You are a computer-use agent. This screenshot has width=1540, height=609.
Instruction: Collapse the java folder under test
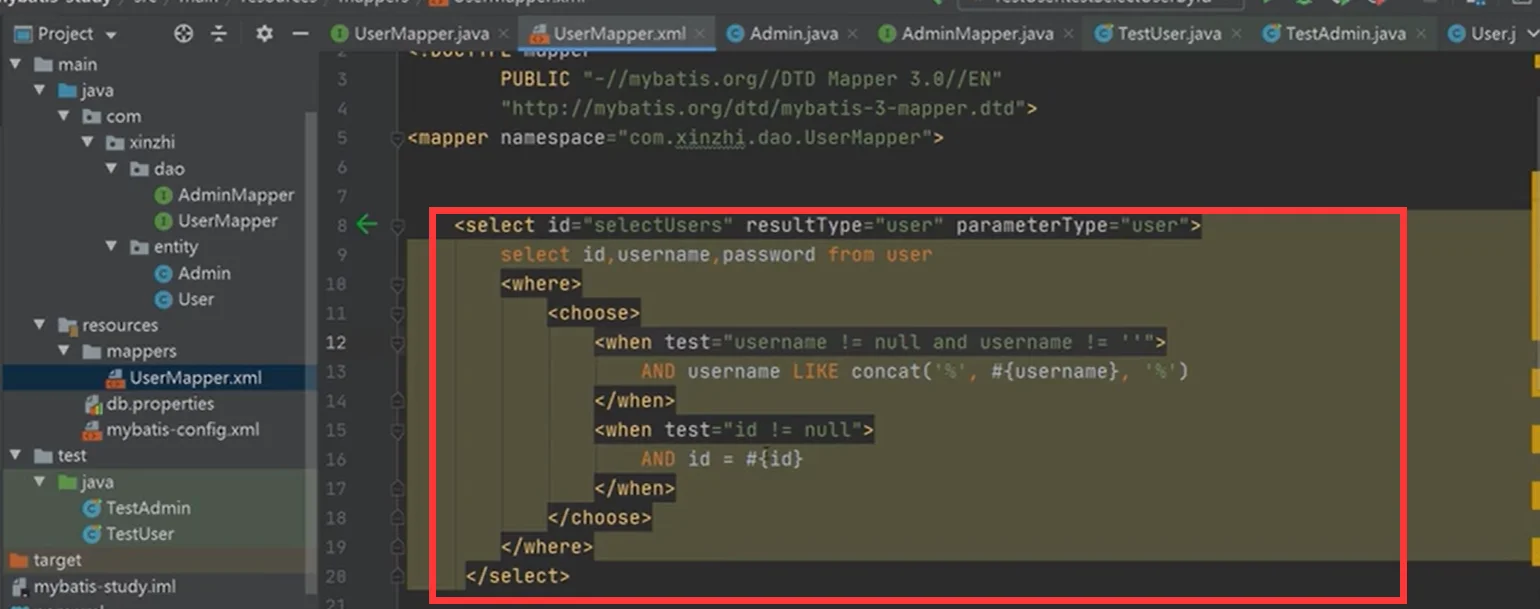[x=40, y=481]
